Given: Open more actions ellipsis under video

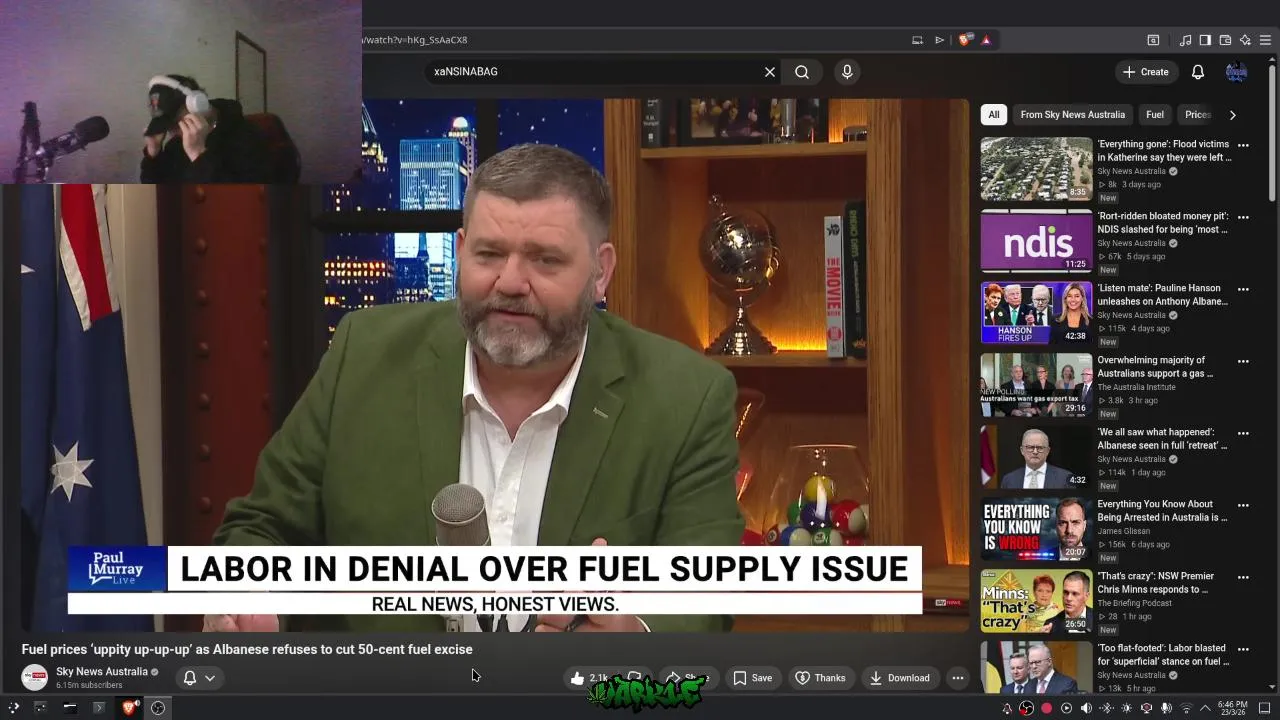Looking at the screenshot, I should tap(957, 678).
